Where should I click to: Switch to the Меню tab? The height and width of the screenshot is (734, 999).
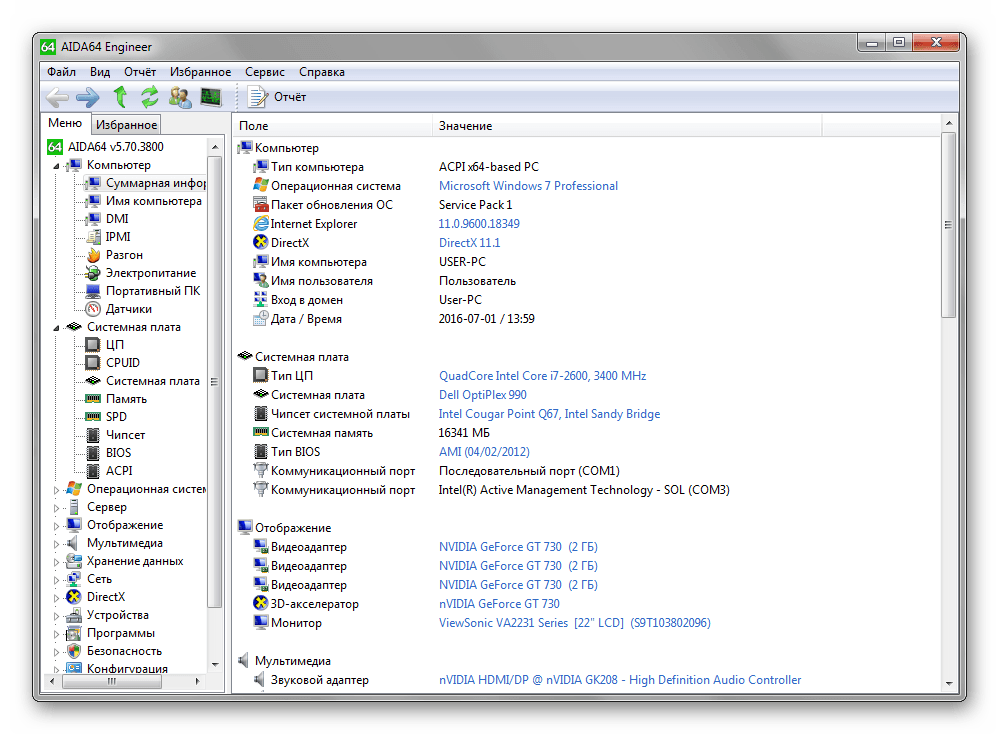point(65,123)
